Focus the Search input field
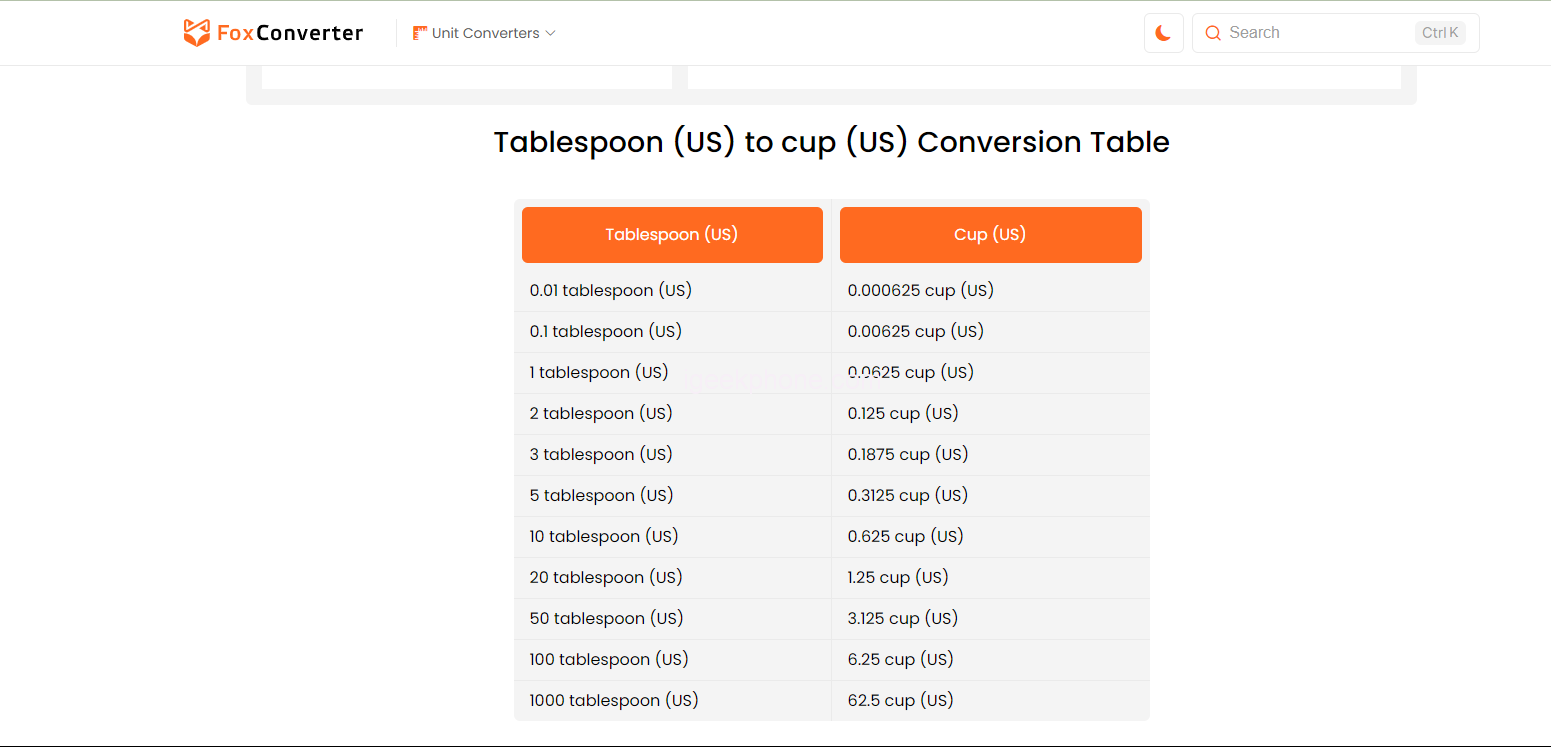This screenshot has width=1551, height=747. click(x=1310, y=33)
